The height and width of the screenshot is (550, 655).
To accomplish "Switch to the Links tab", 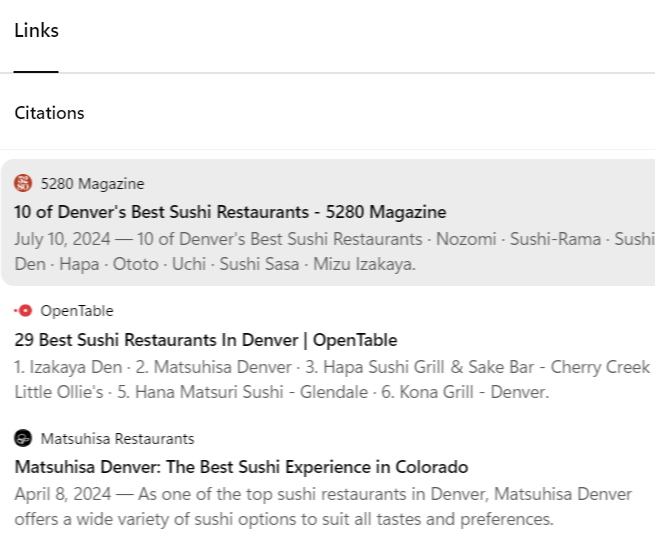I will click(x=36, y=31).
